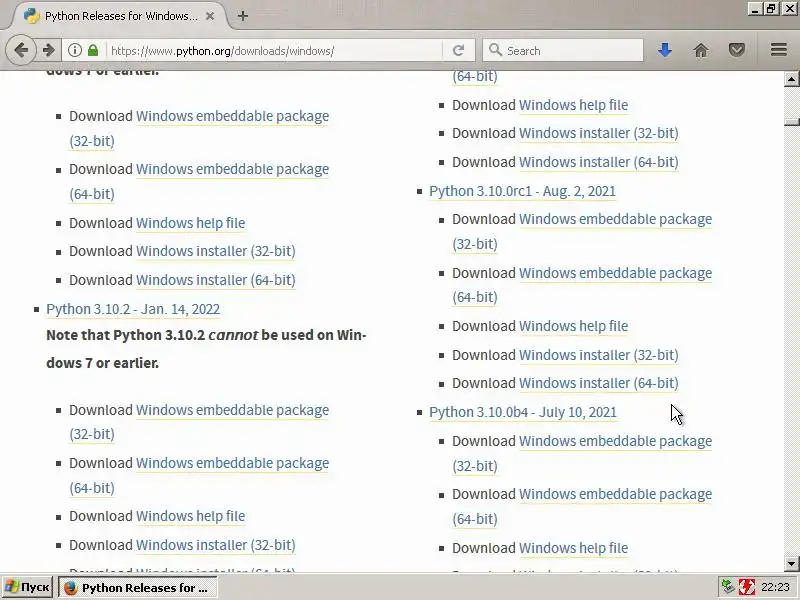Download the 3.10.0rc1 embeddable package (32-bit)
The image size is (800, 600).
click(615, 219)
